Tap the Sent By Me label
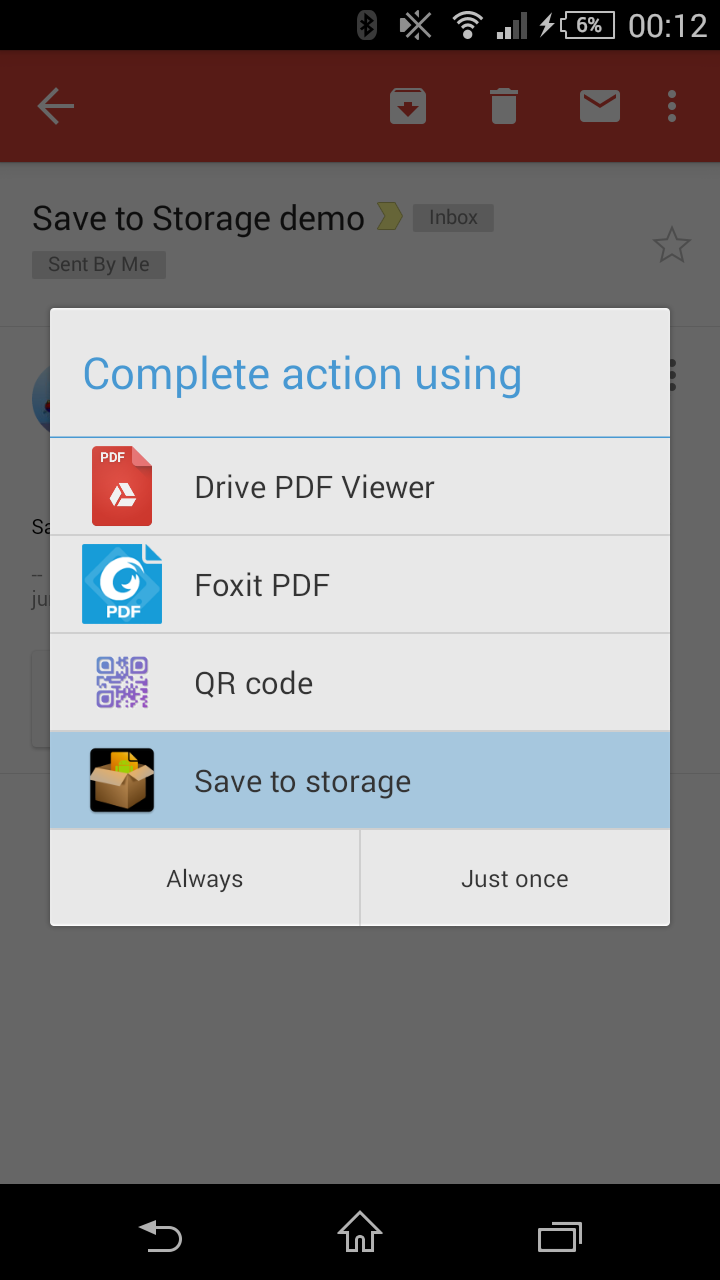Viewport: 720px width, 1280px height. pos(98,264)
